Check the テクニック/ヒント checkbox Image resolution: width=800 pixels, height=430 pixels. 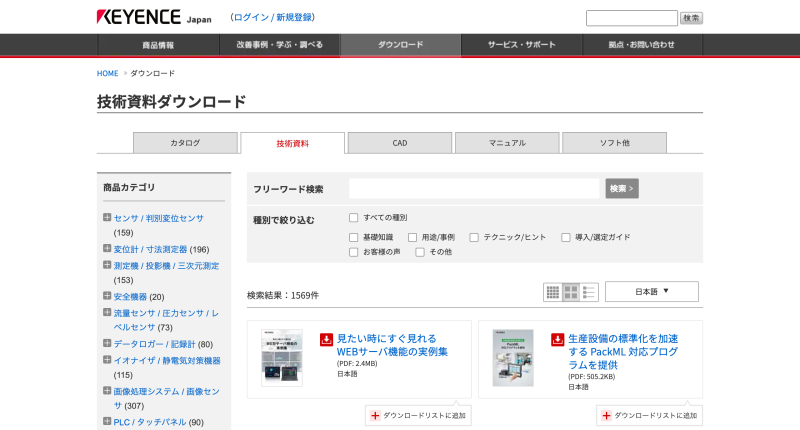(474, 237)
